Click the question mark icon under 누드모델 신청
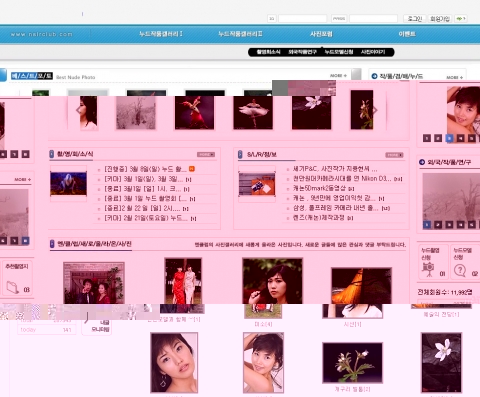Image resolution: width=480 pixels, height=397 pixels. click(460, 270)
